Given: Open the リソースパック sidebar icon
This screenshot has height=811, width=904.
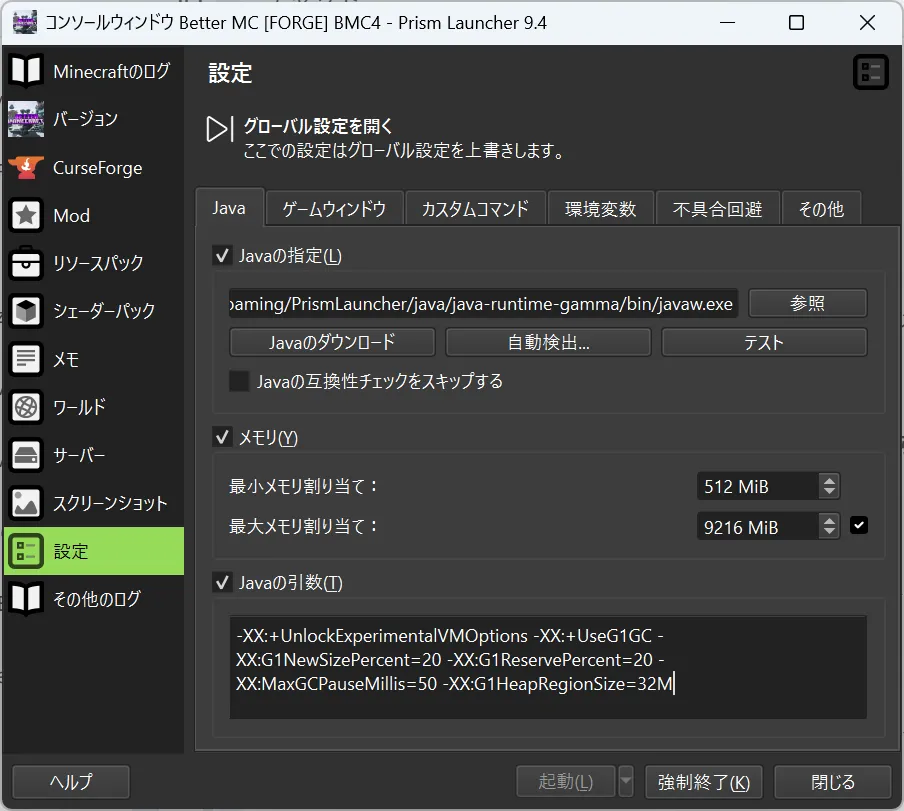Looking at the screenshot, I should [x=27, y=263].
